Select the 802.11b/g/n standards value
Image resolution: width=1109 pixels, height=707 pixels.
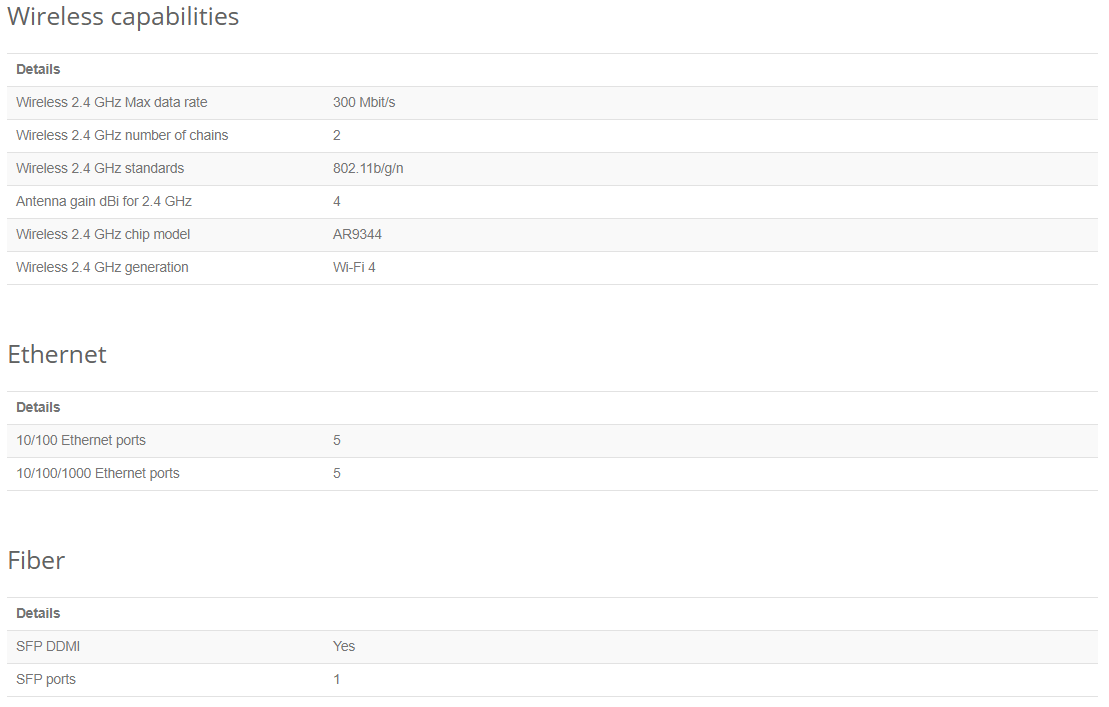point(368,168)
